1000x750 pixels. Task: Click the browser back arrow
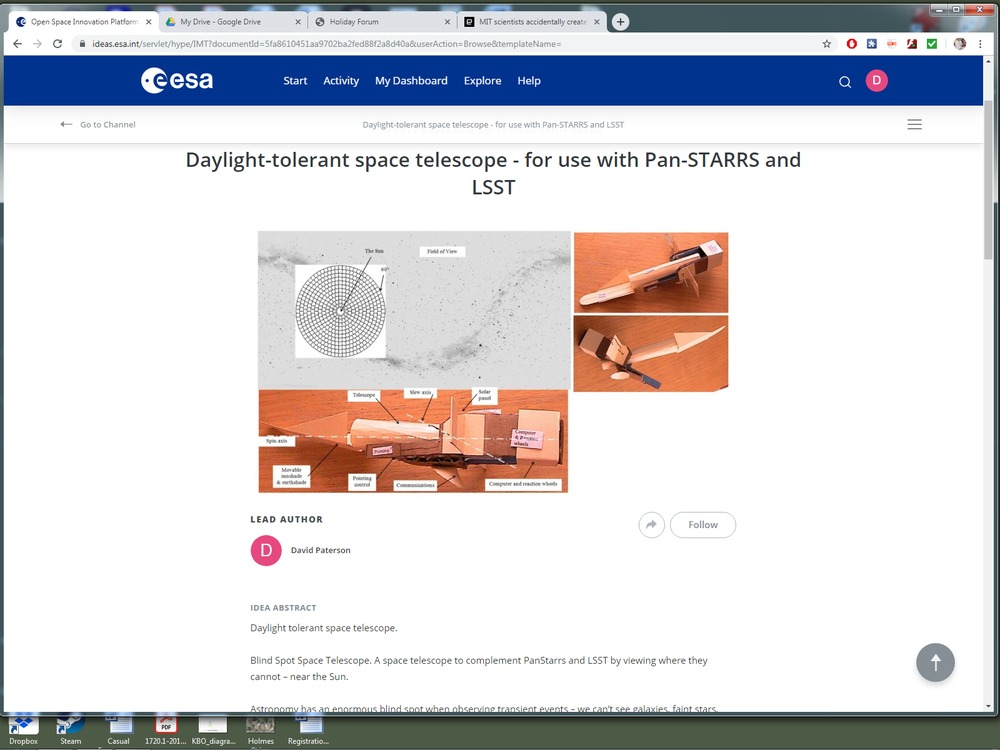pyautogui.click(x=17, y=44)
